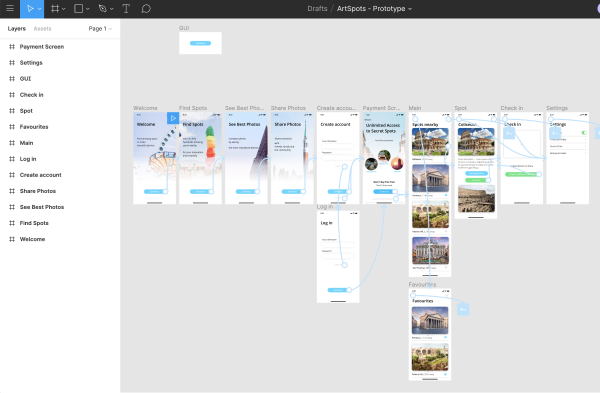Switch to the Assets tab
This screenshot has height=393, width=600.
[x=42, y=29]
